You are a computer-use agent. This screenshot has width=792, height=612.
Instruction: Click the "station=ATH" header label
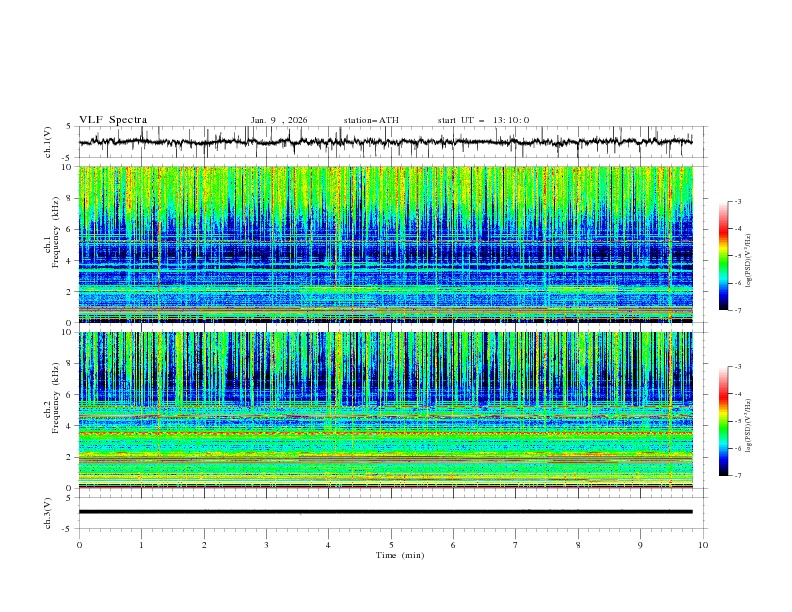pyautogui.click(x=371, y=120)
